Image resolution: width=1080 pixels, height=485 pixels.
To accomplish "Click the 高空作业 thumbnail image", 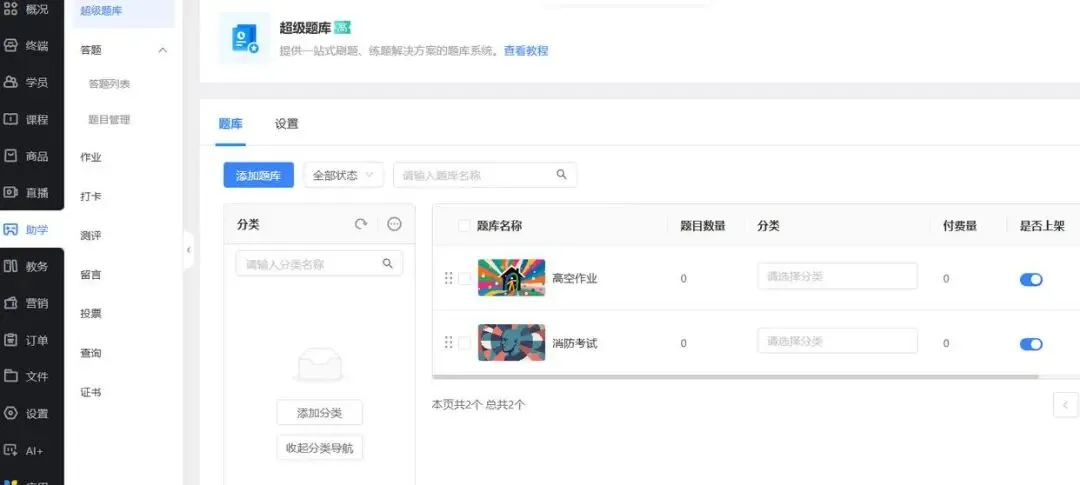I will [511, 278].
